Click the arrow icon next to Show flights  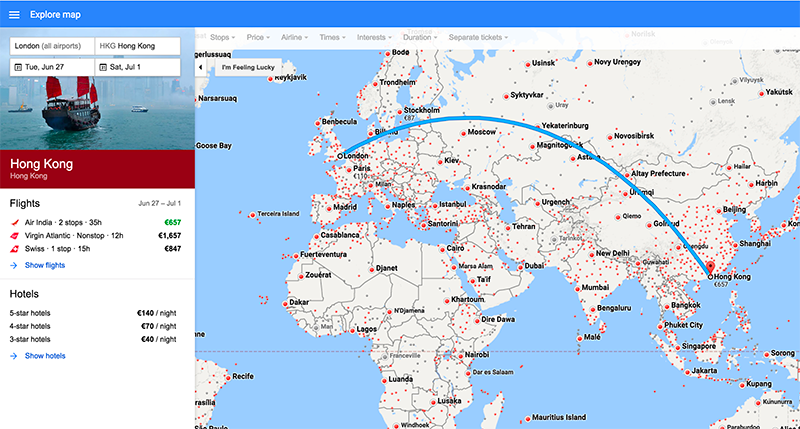(14, 265)
